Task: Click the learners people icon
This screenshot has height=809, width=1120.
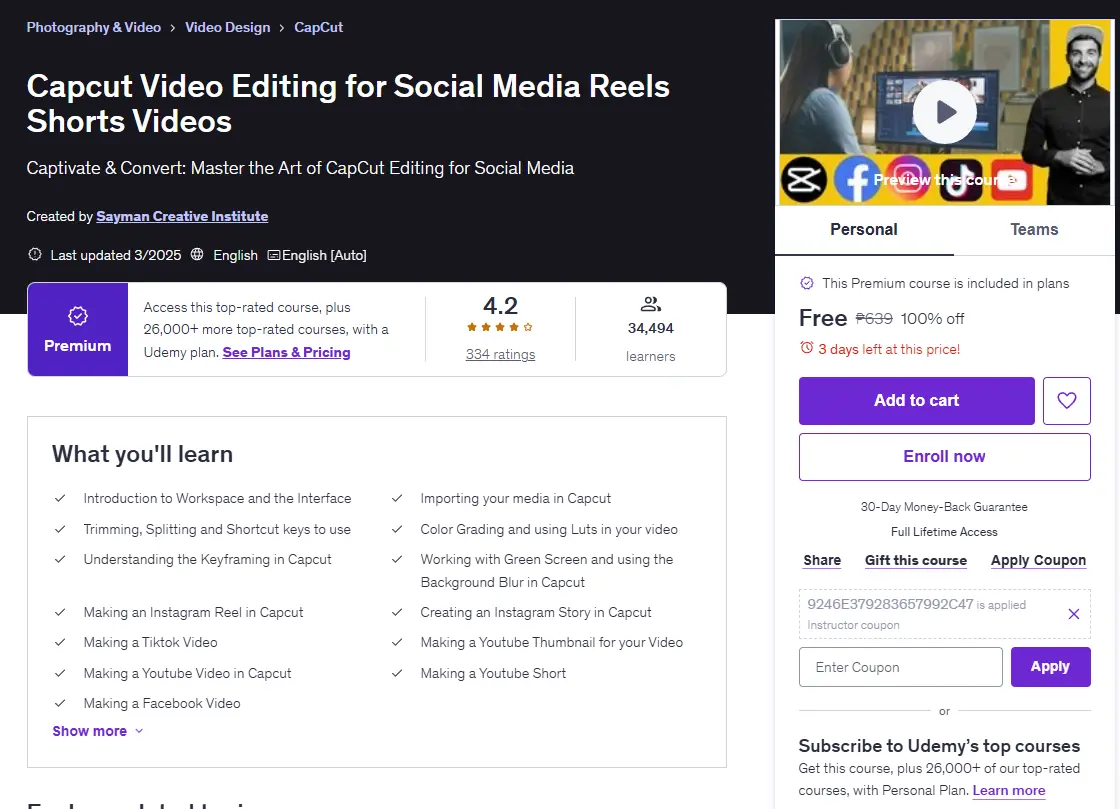Action: click(x=650, y=304)
